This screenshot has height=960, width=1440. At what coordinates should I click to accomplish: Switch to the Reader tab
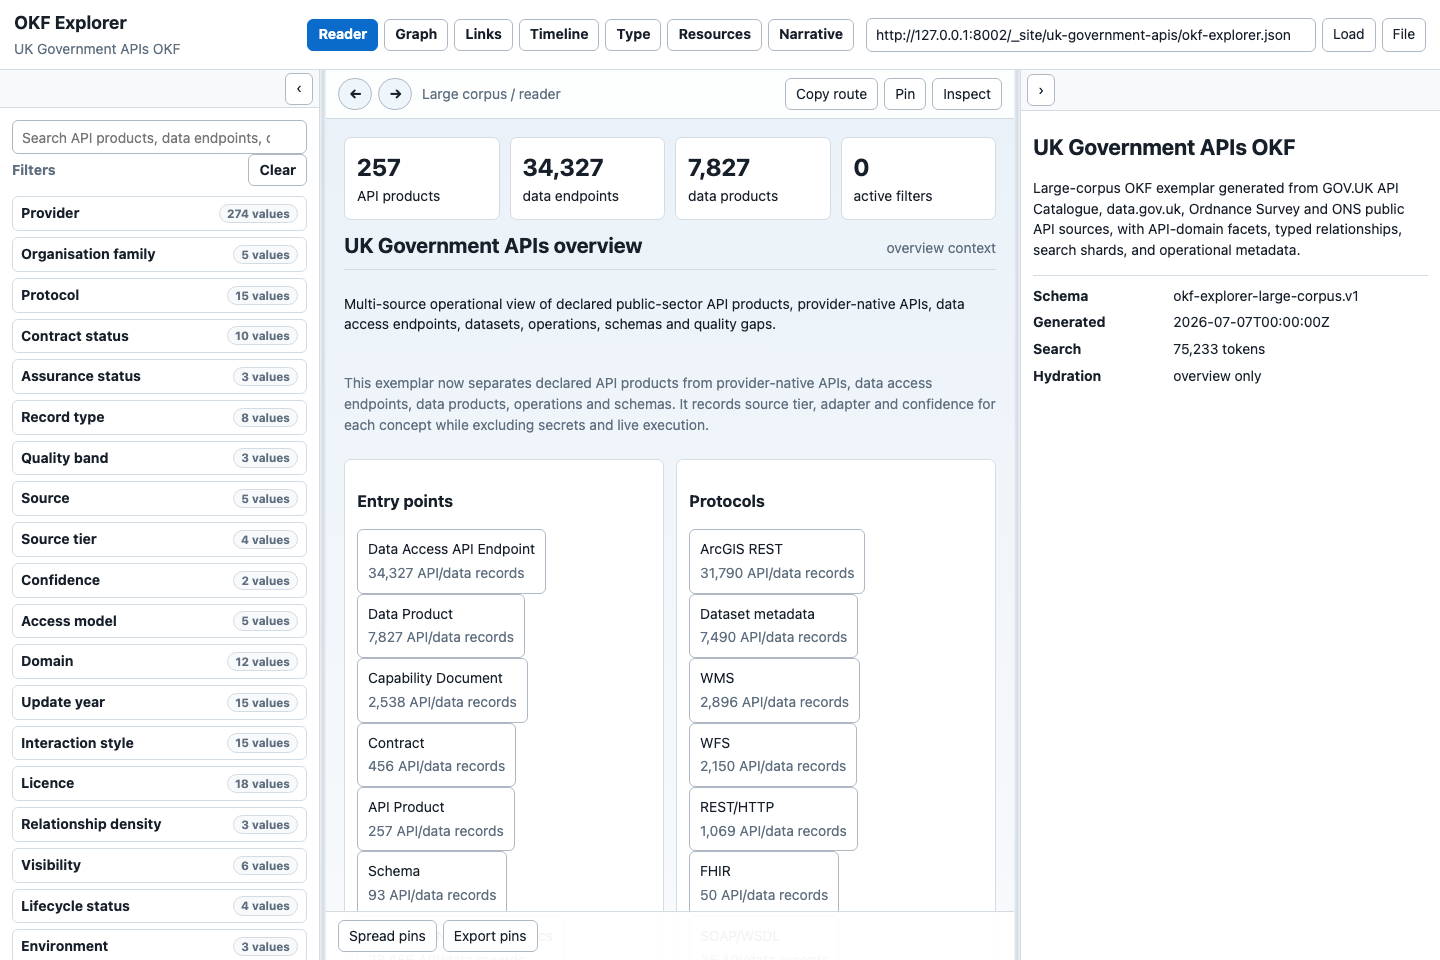coord(343,34)
